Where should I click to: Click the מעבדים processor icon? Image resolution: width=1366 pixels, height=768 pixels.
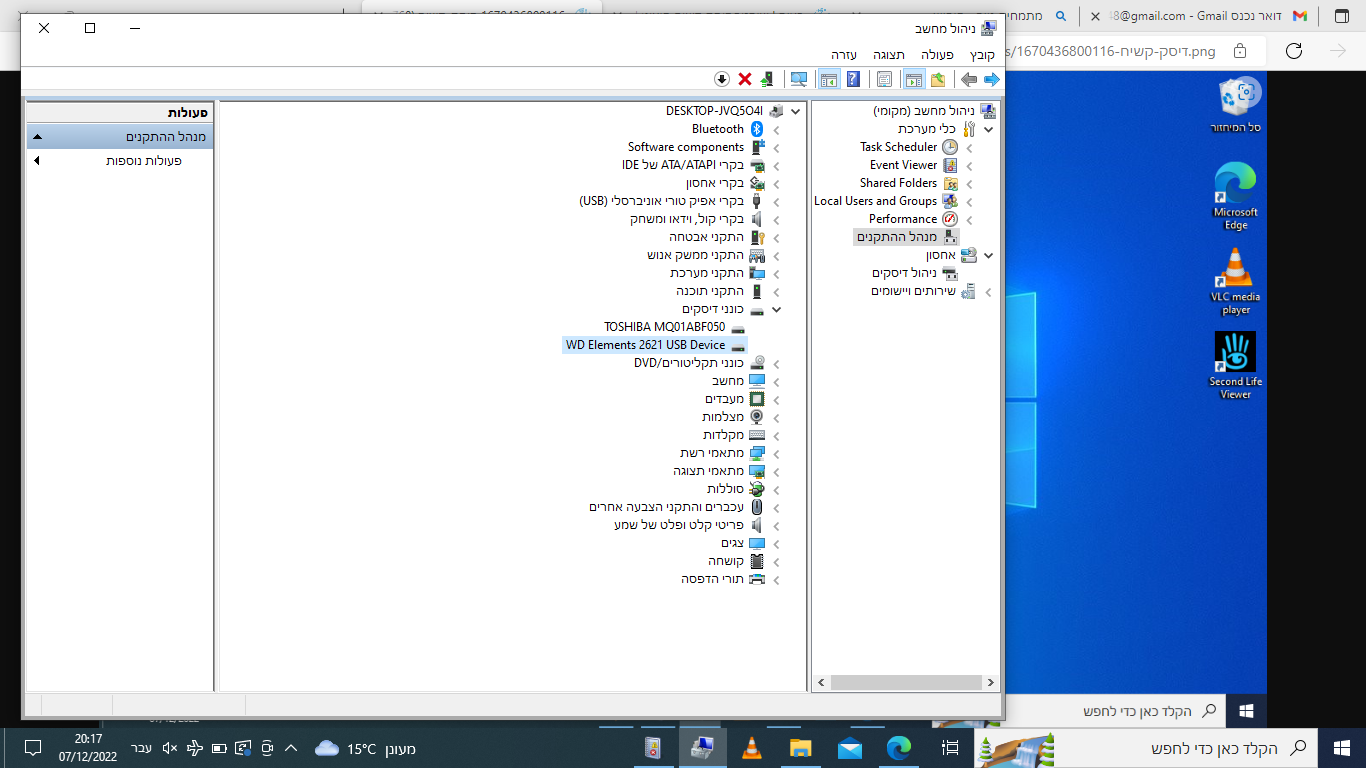point(757,399)
